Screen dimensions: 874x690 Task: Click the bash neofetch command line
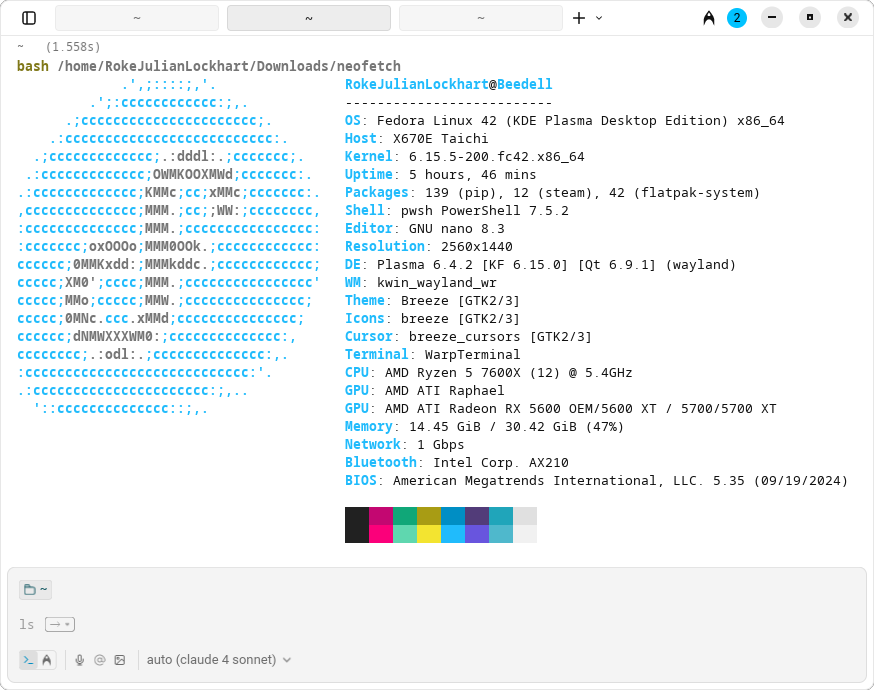tap(208, 66)
